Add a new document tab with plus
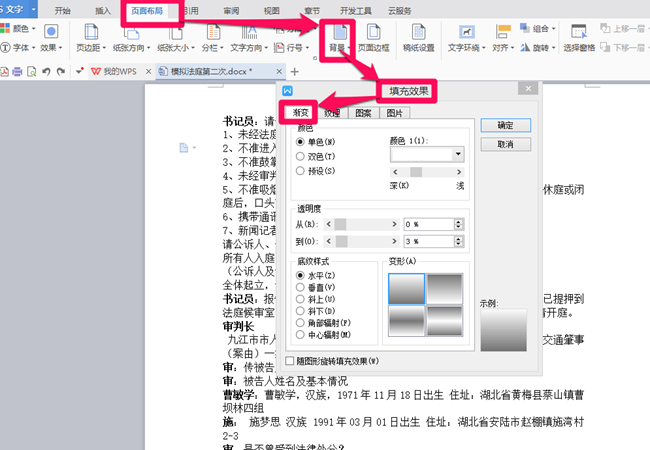The image size is (650, 450). click(295, 72)
